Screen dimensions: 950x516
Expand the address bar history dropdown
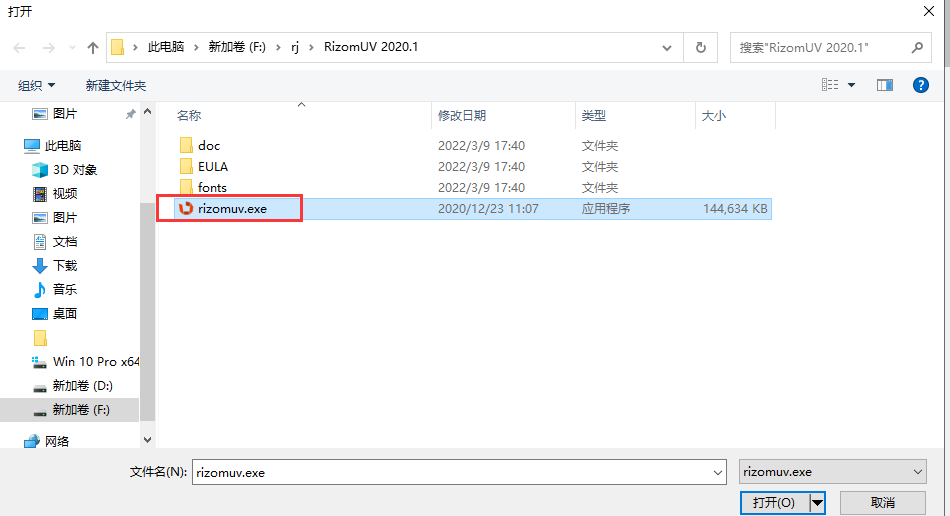667,48
